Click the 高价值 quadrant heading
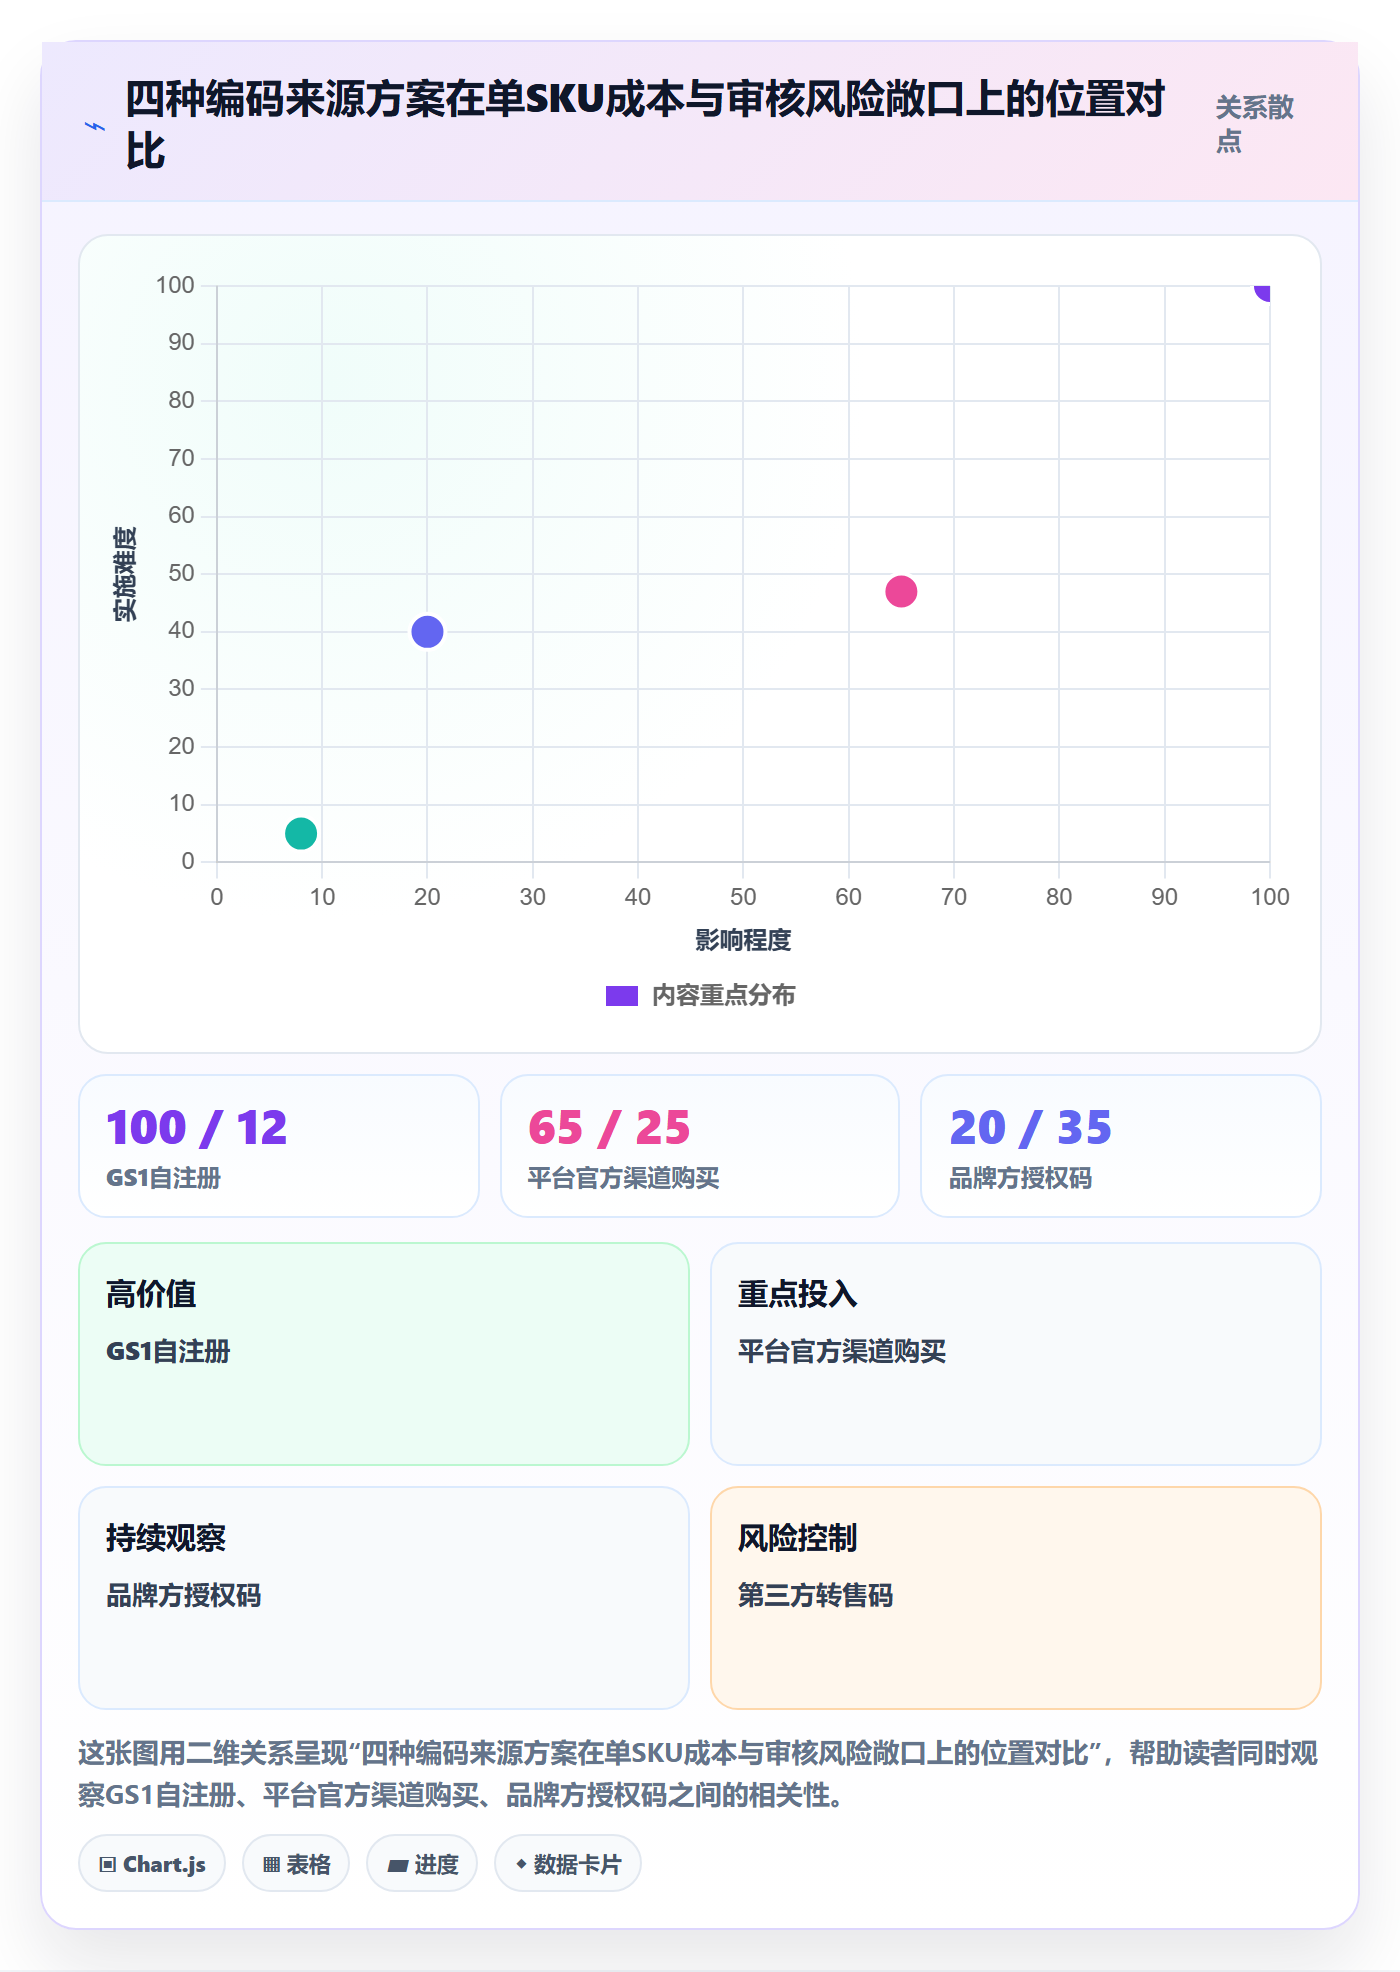 [x=151, y=1294]
